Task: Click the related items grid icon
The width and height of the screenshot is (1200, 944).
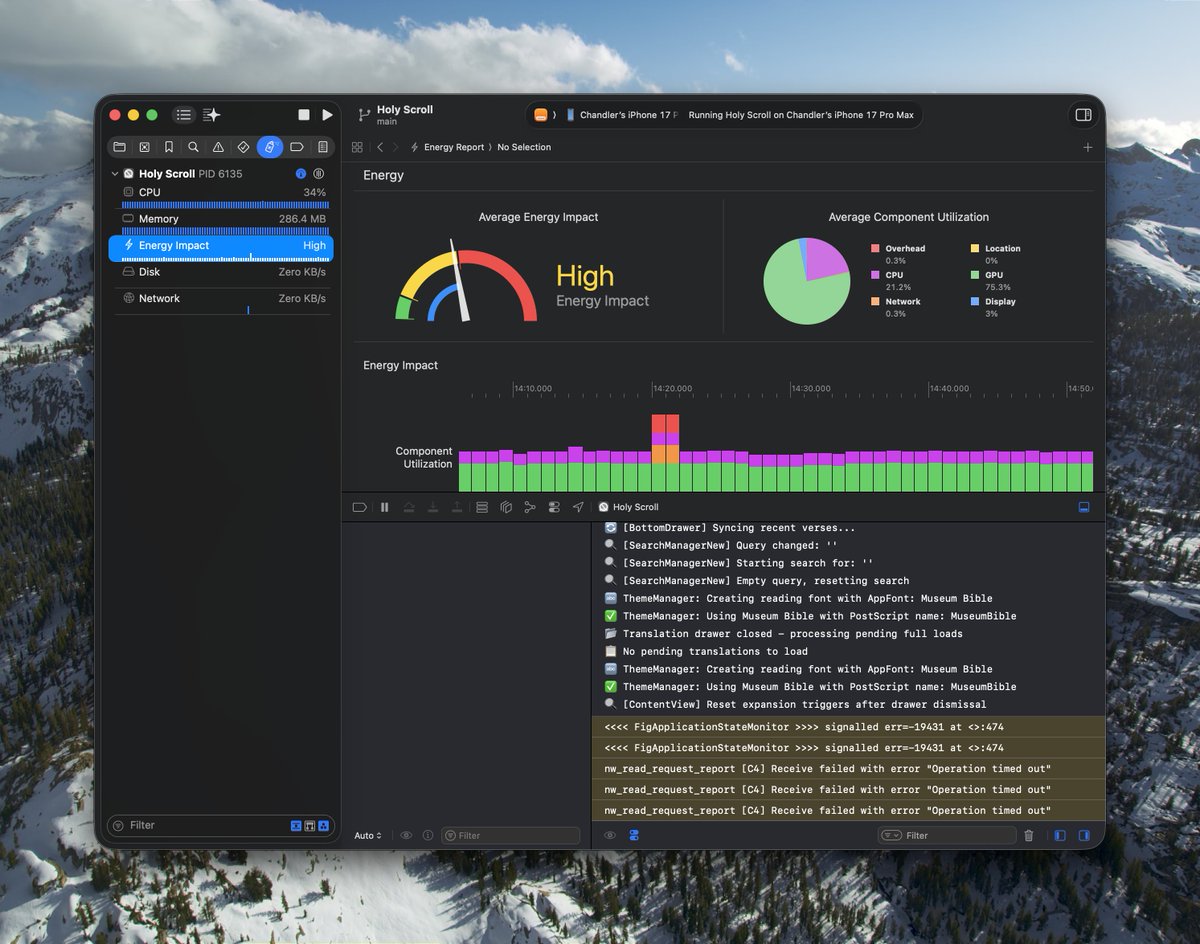Action: [x=357, y=147]
